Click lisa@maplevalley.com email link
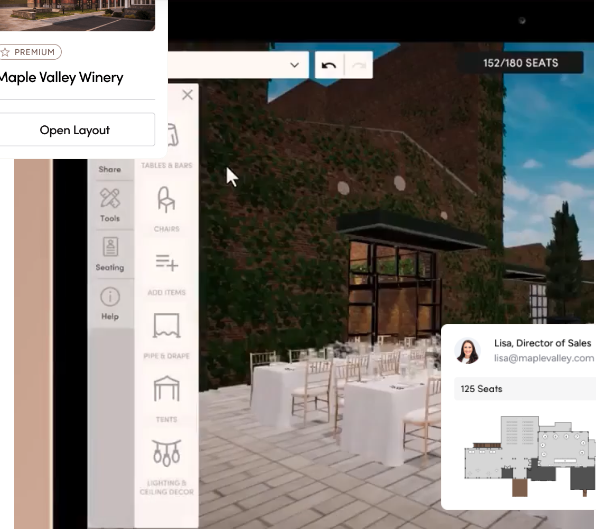The image size is (596, 529). click(x=544, y=358)
